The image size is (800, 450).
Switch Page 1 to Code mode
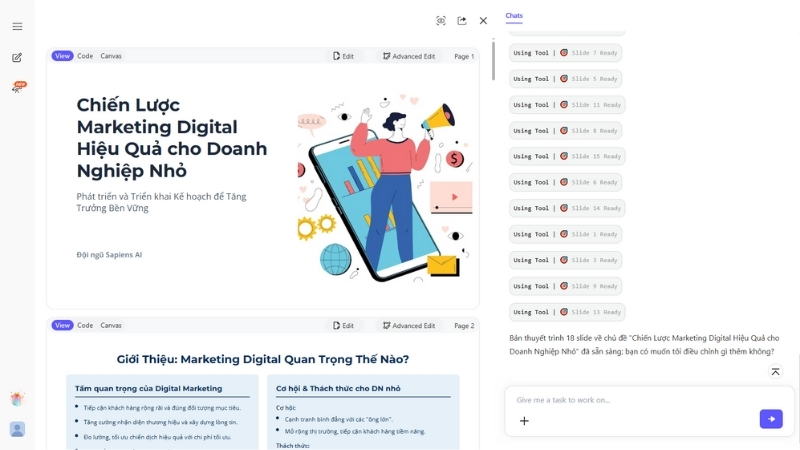(x=85, y=56)
